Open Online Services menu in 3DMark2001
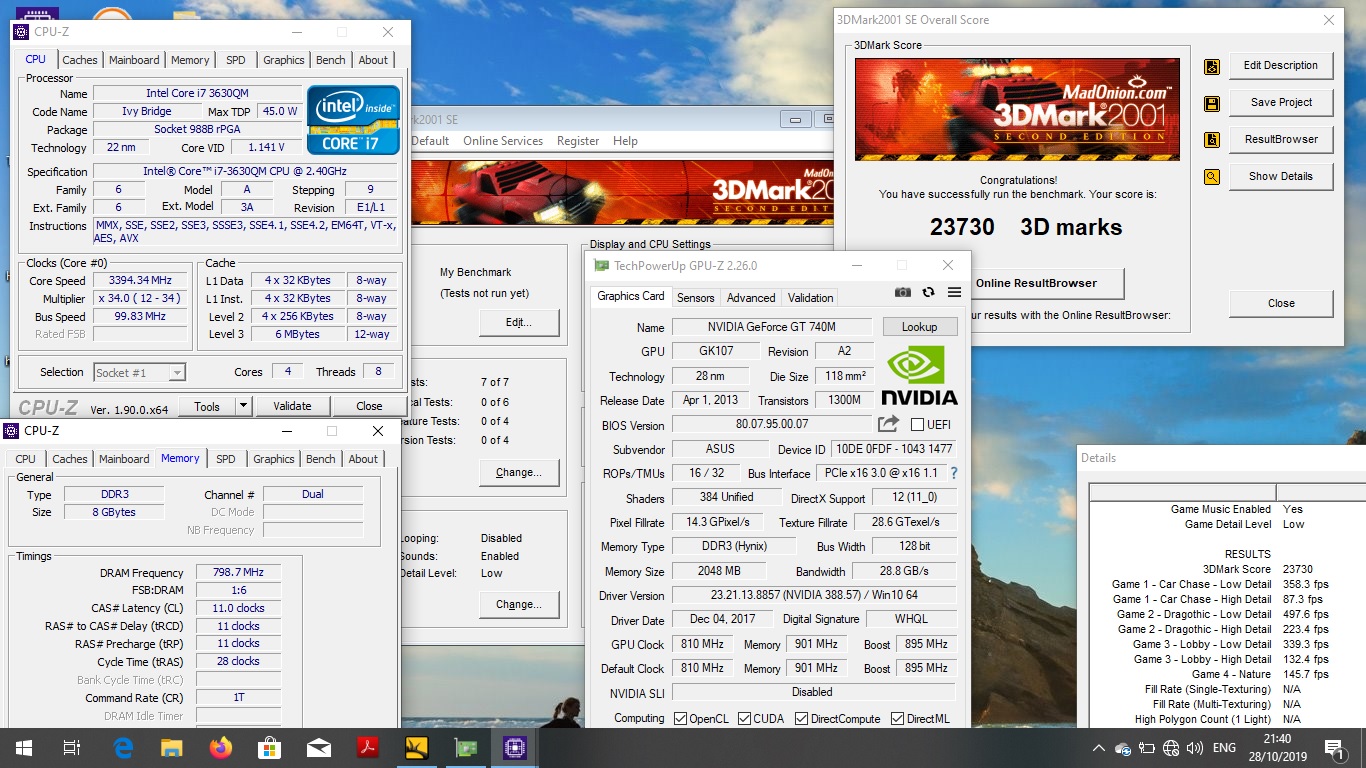This screenshot has height=768, width=1366. point(503,141)
